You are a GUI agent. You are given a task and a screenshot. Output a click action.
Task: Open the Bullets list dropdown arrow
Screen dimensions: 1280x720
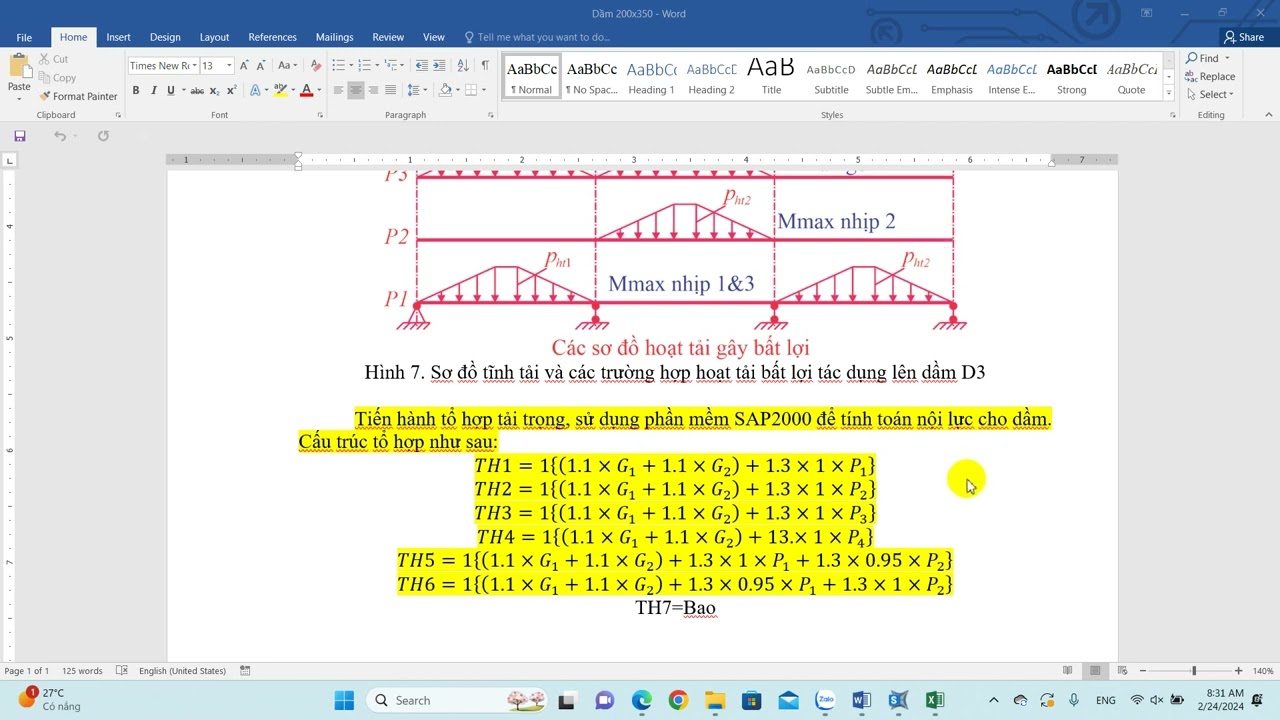tap(352, 66)
